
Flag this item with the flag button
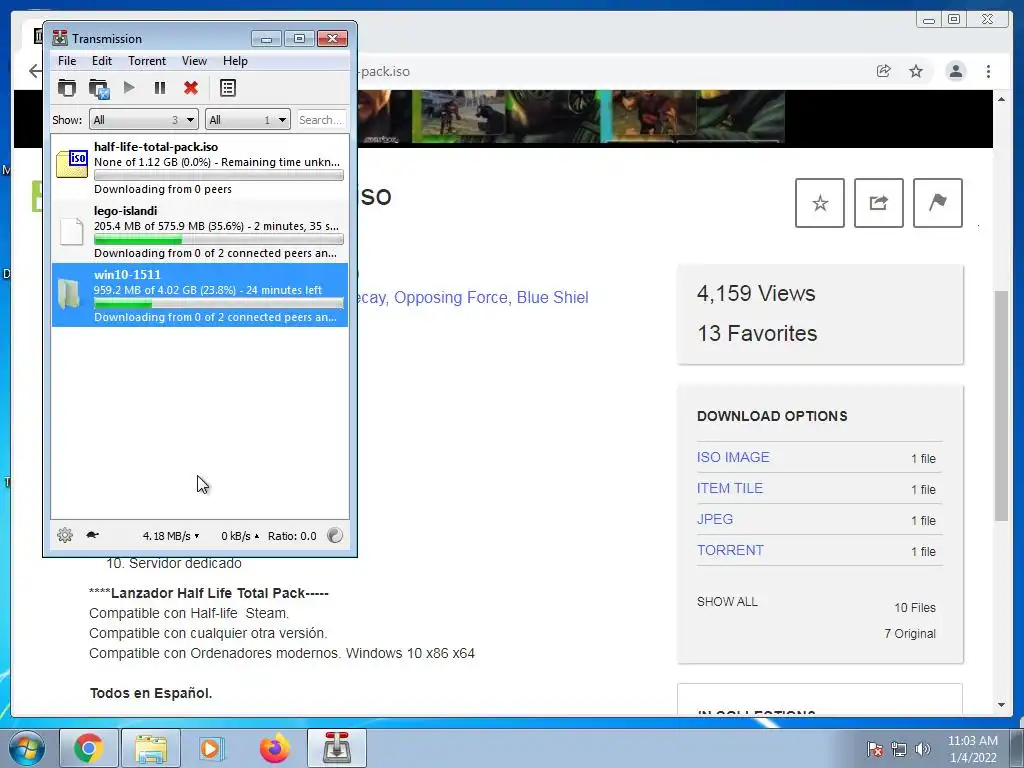937,203
